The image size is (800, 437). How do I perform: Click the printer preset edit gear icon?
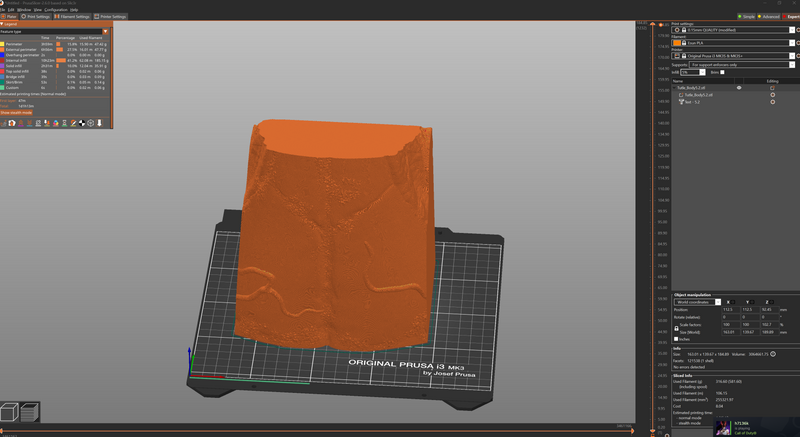[x=798, y=56]
